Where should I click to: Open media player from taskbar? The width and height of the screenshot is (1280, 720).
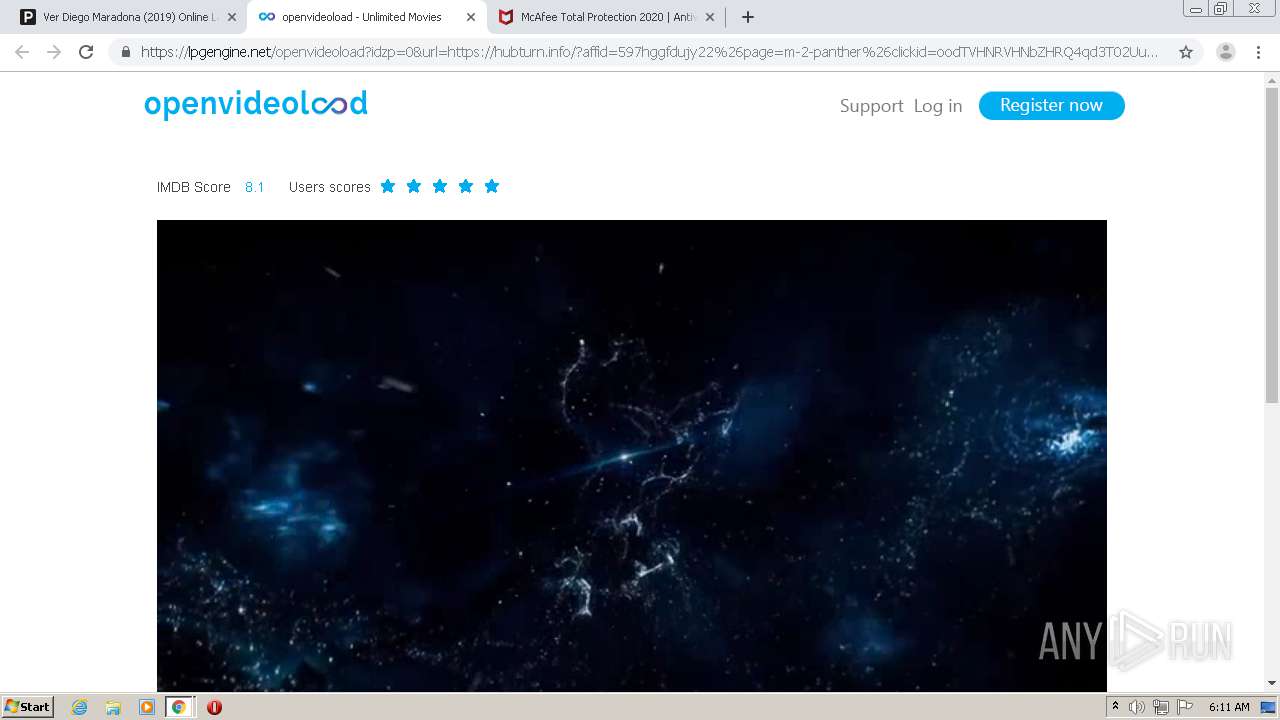(147, 707)
